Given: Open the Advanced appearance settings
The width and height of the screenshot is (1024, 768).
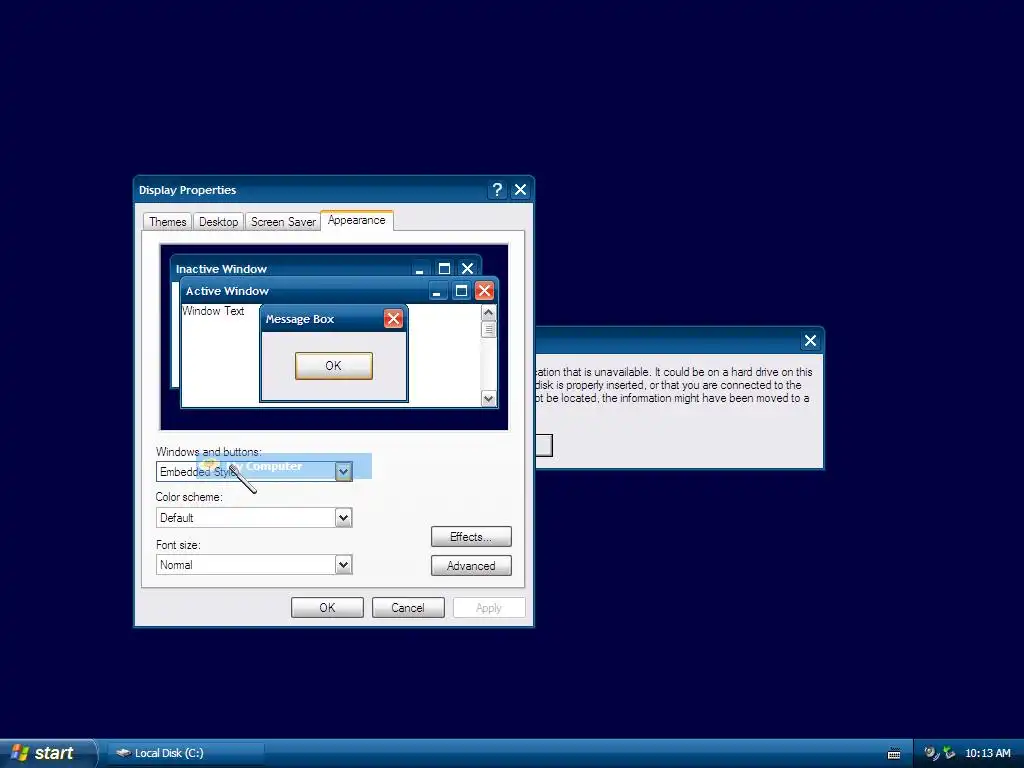Looking at the screenshot, I should coord(471,566).
